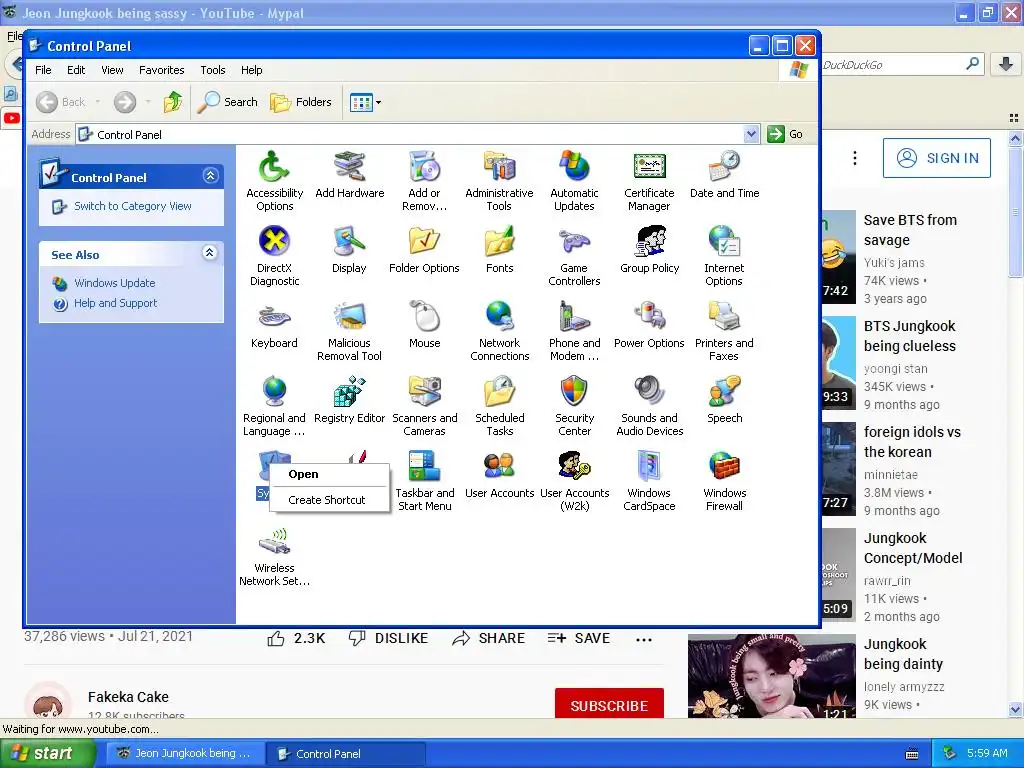
Task: Click the Windows start button
Action: point(48,753)
